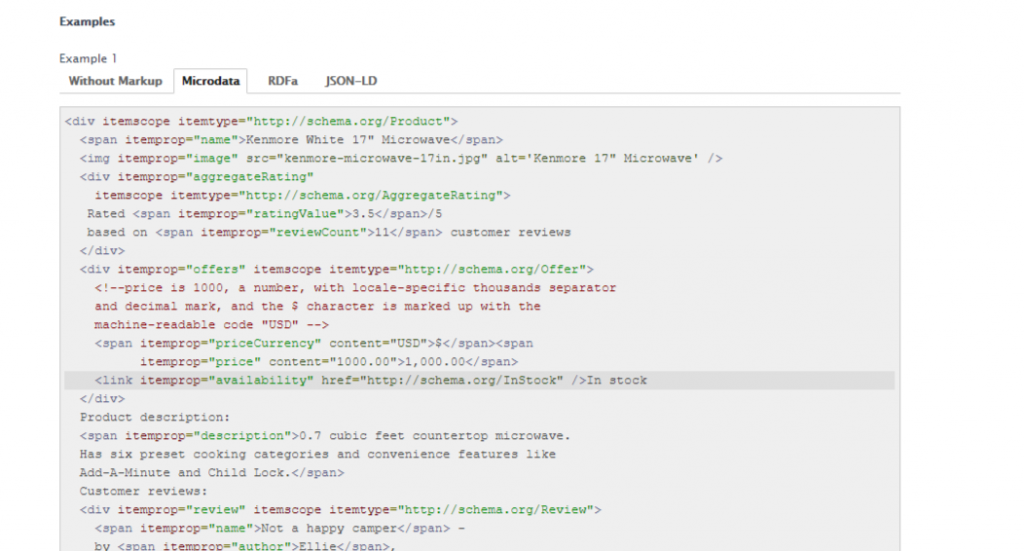Click the red comment line mentioning "USD"
This screenshot has height=551, width=1024.
pyautogui.click(x=212, y=325)
